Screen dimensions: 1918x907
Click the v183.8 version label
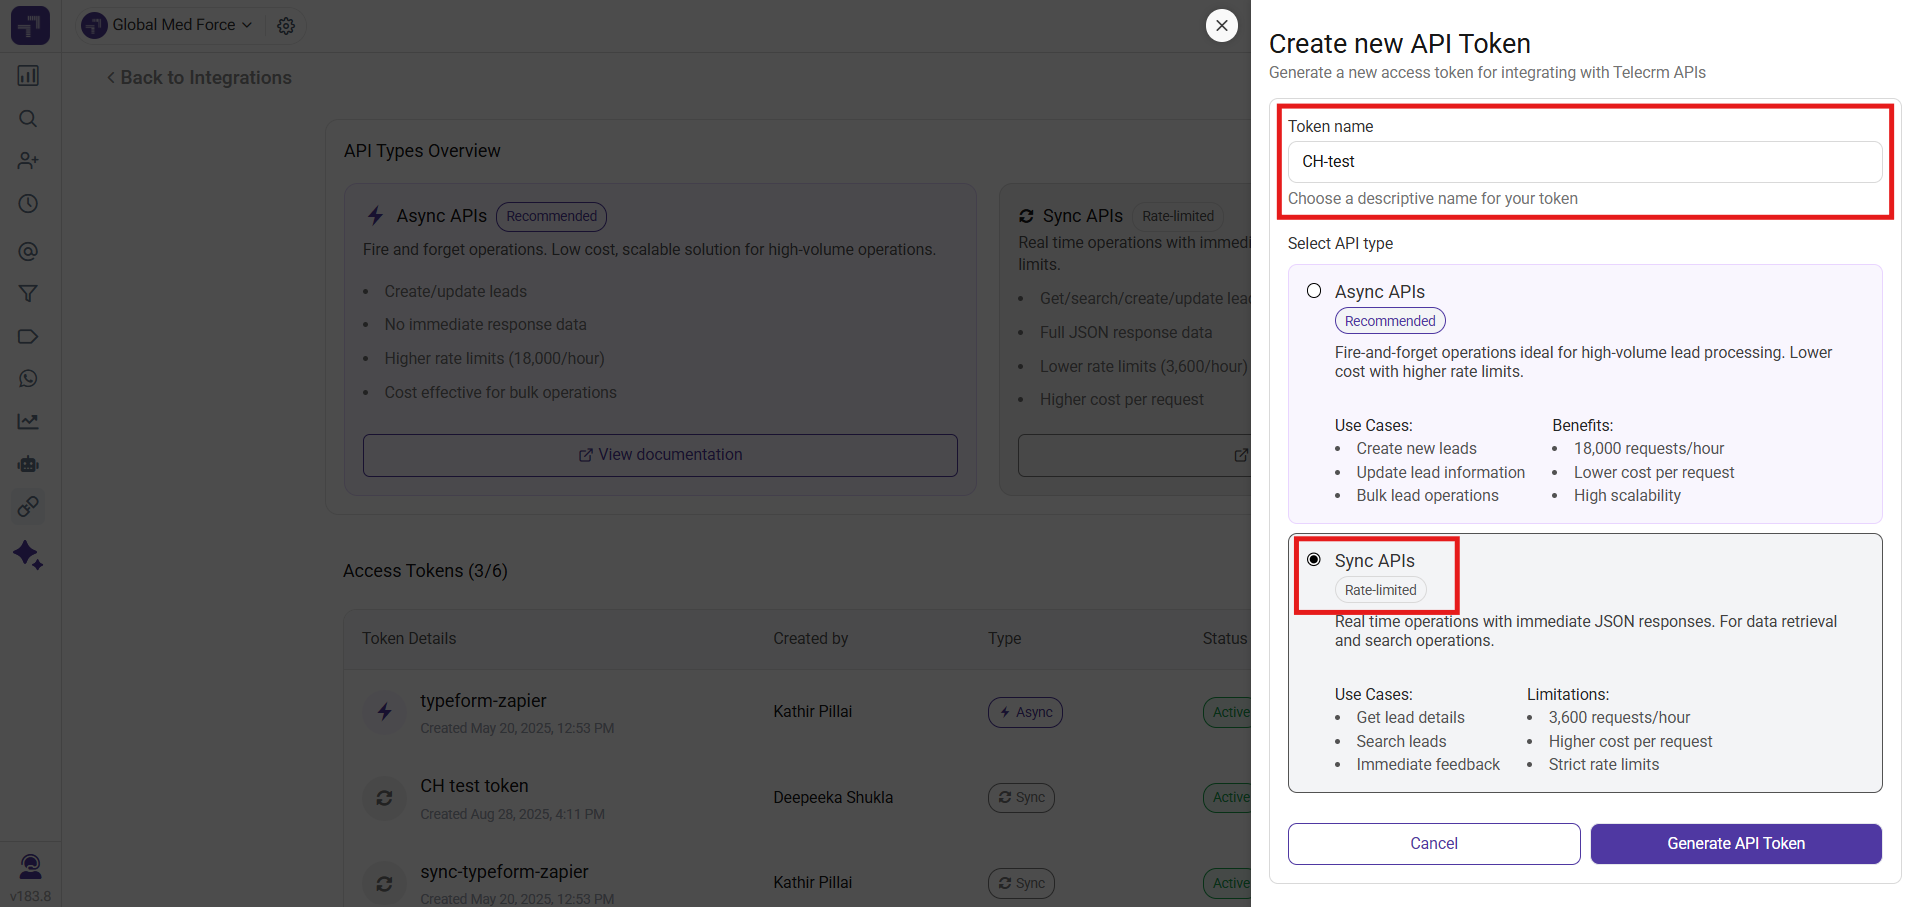pos(30,897)
